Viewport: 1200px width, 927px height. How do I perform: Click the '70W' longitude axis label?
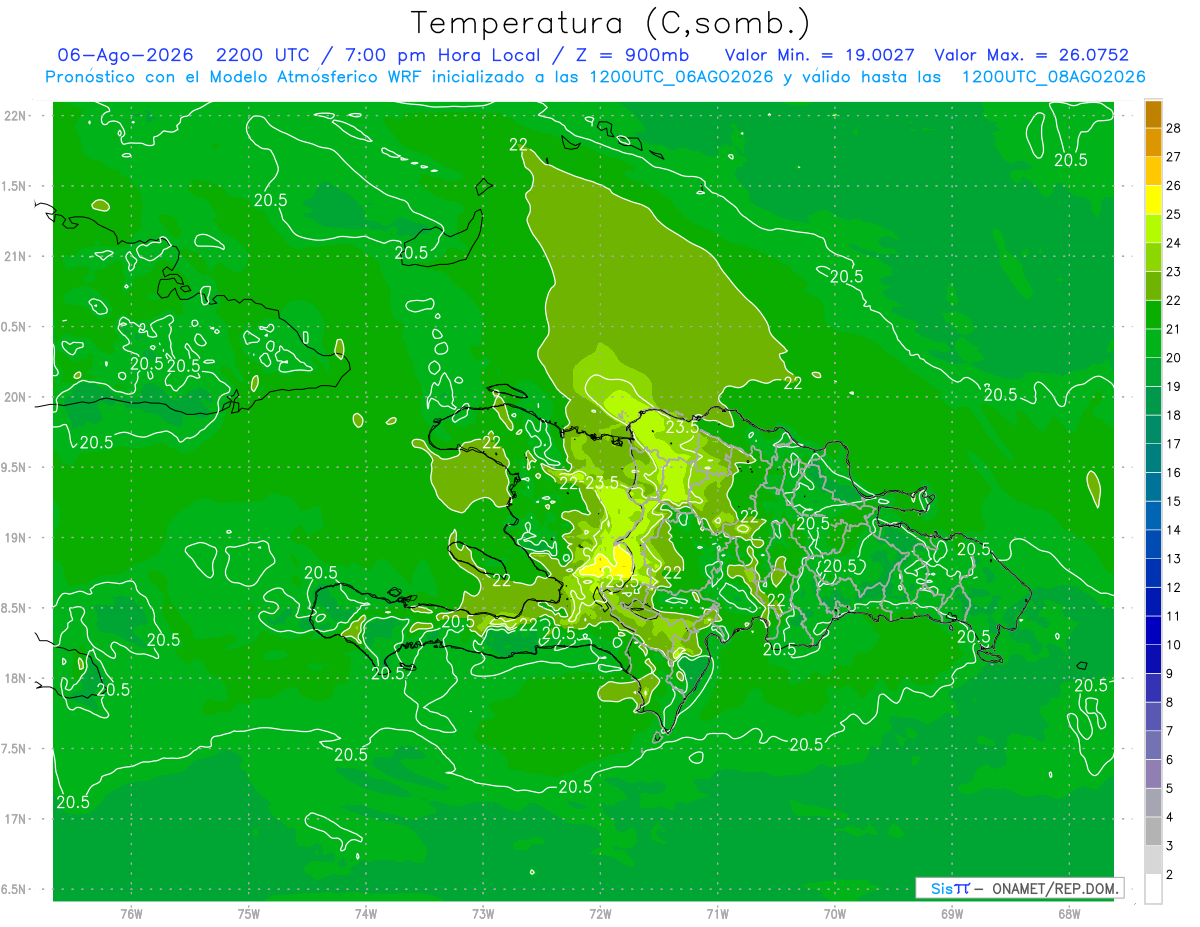pos(834,913)
